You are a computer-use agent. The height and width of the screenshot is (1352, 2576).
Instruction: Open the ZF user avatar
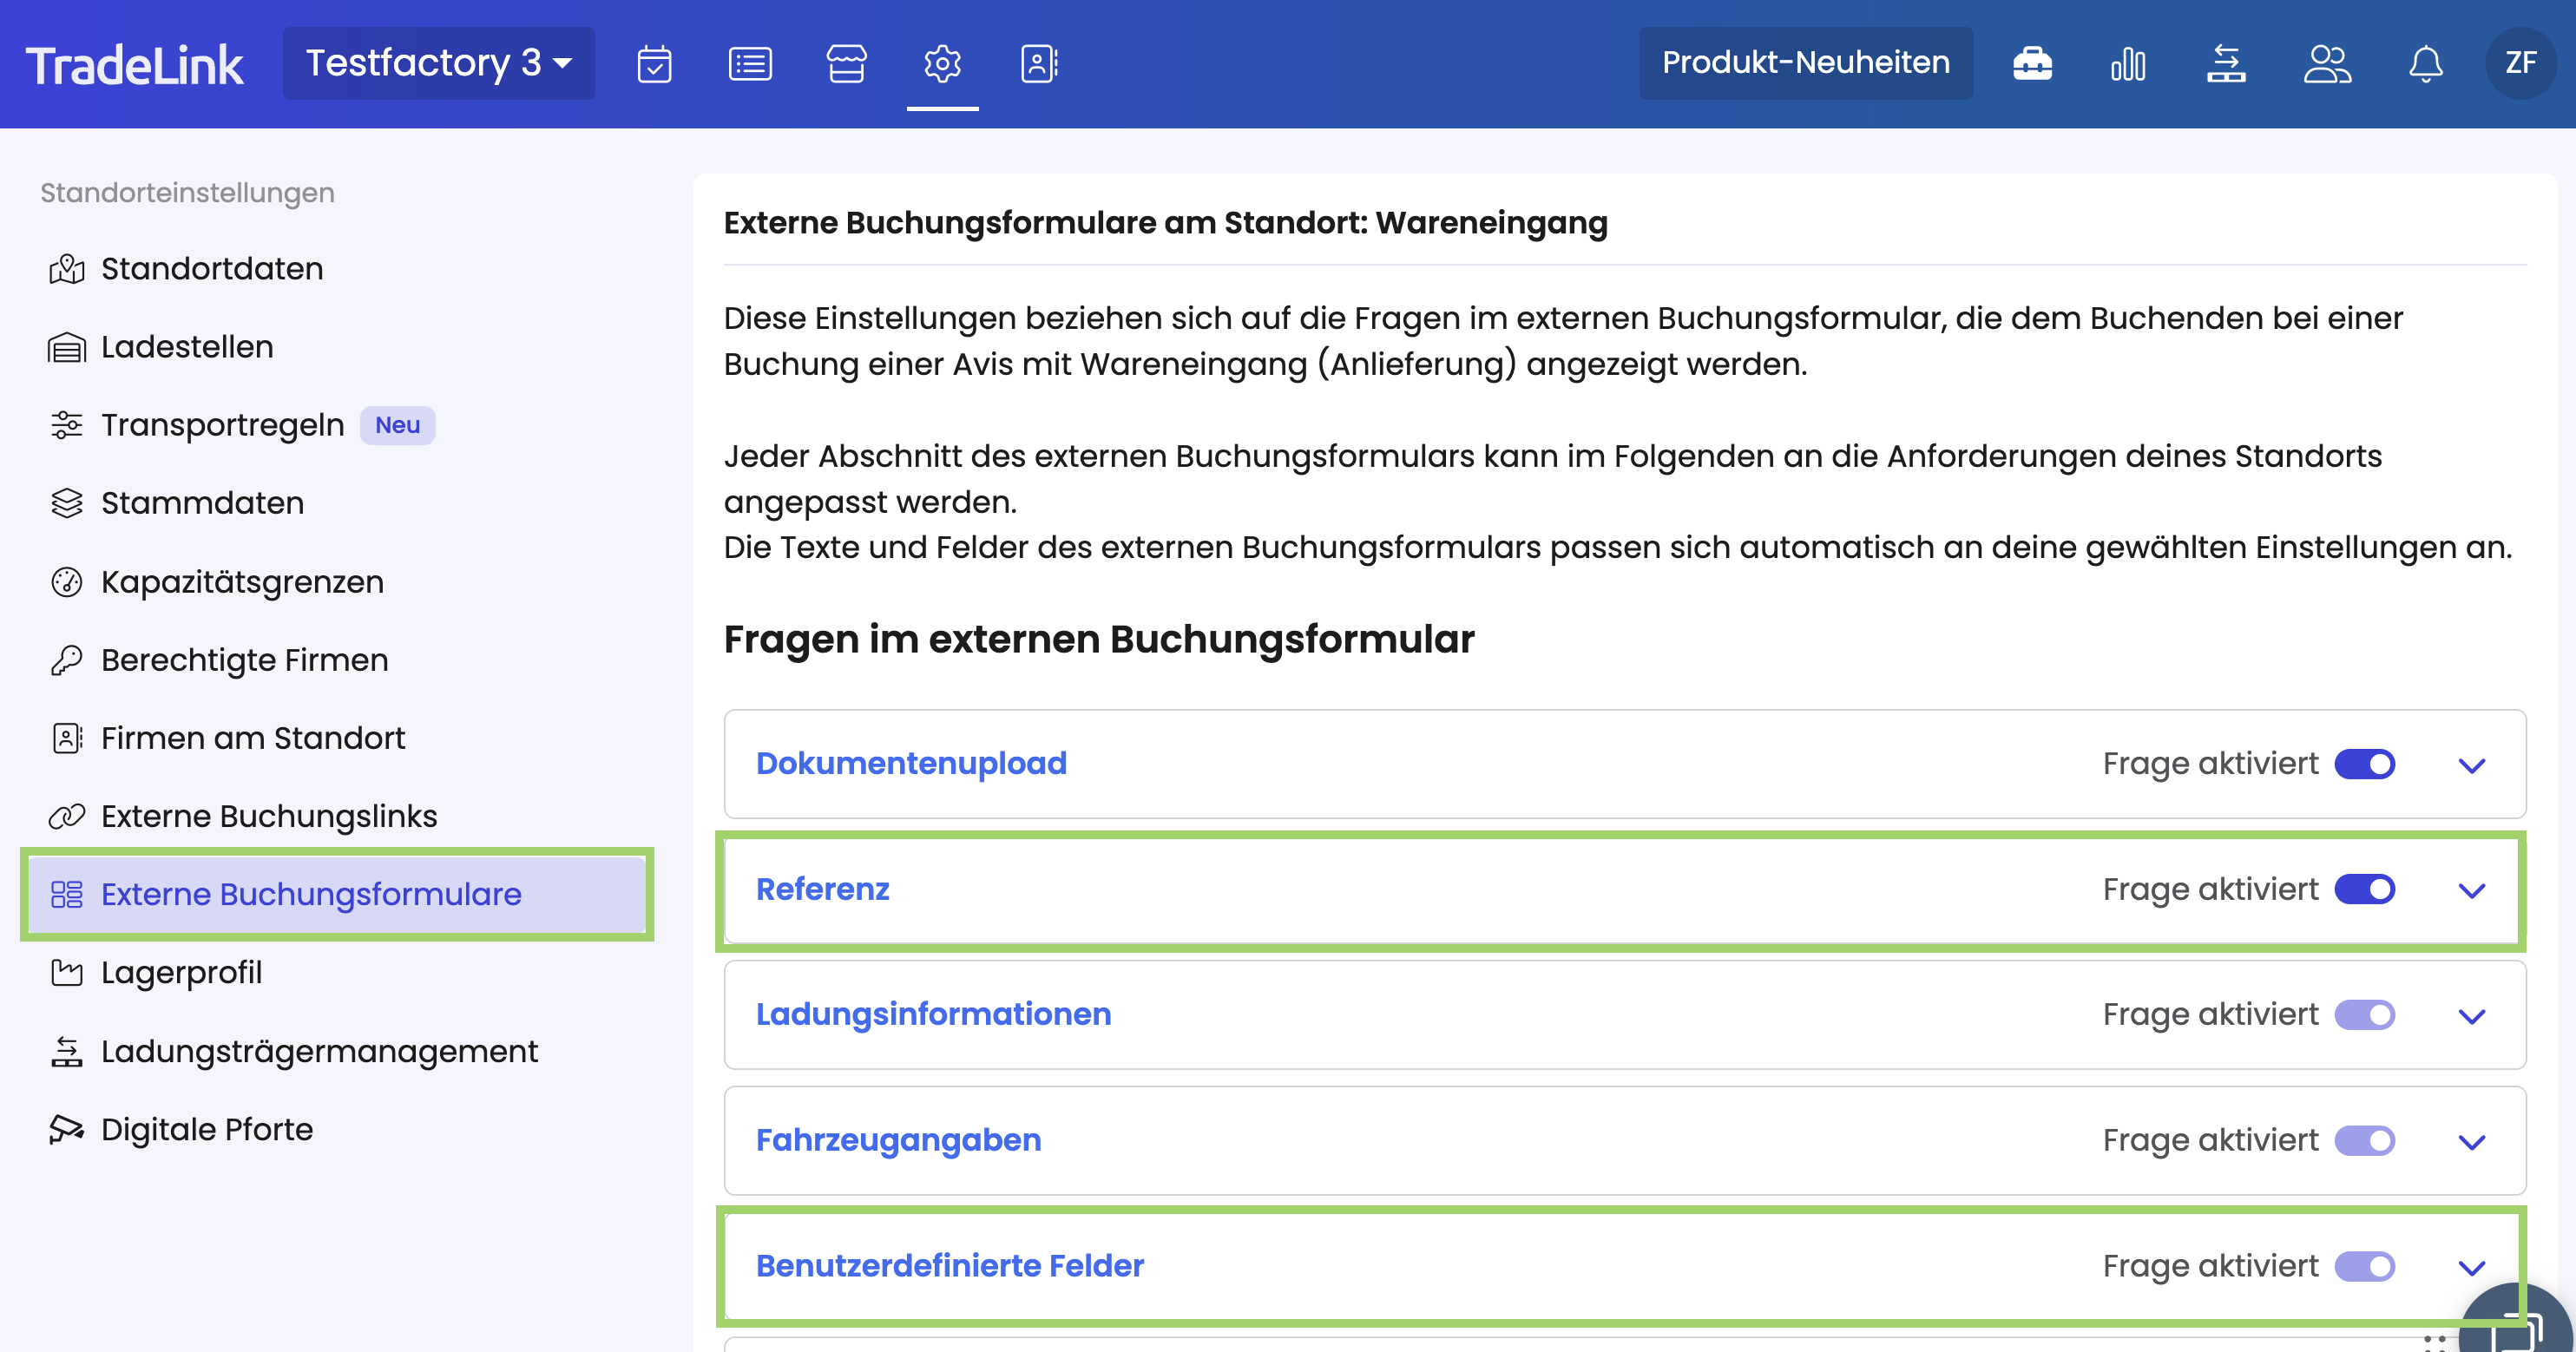(x=2520, y=63)
